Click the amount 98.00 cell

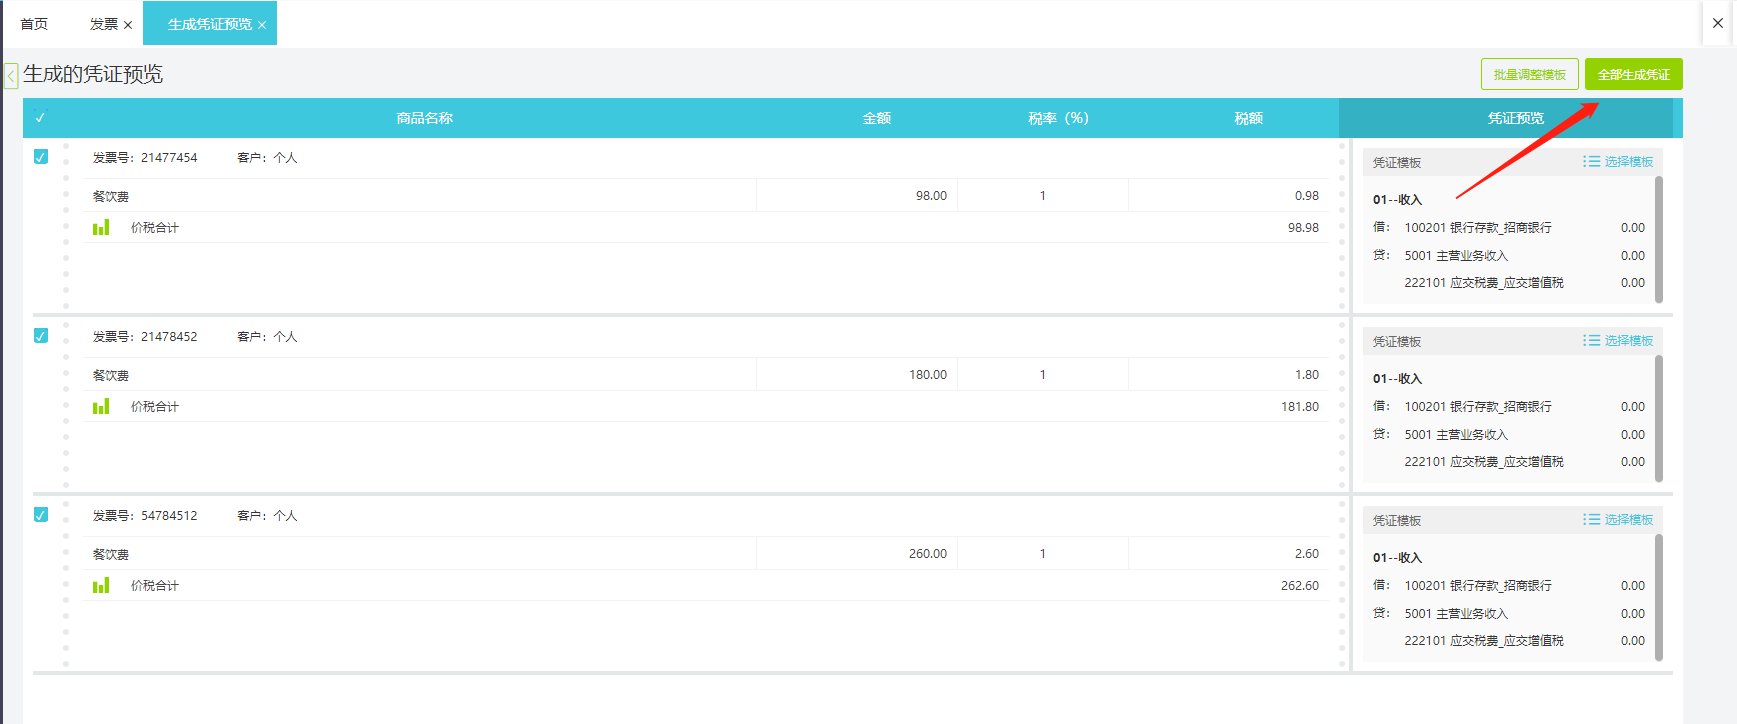pyautogui.click(x=857, y=196)
